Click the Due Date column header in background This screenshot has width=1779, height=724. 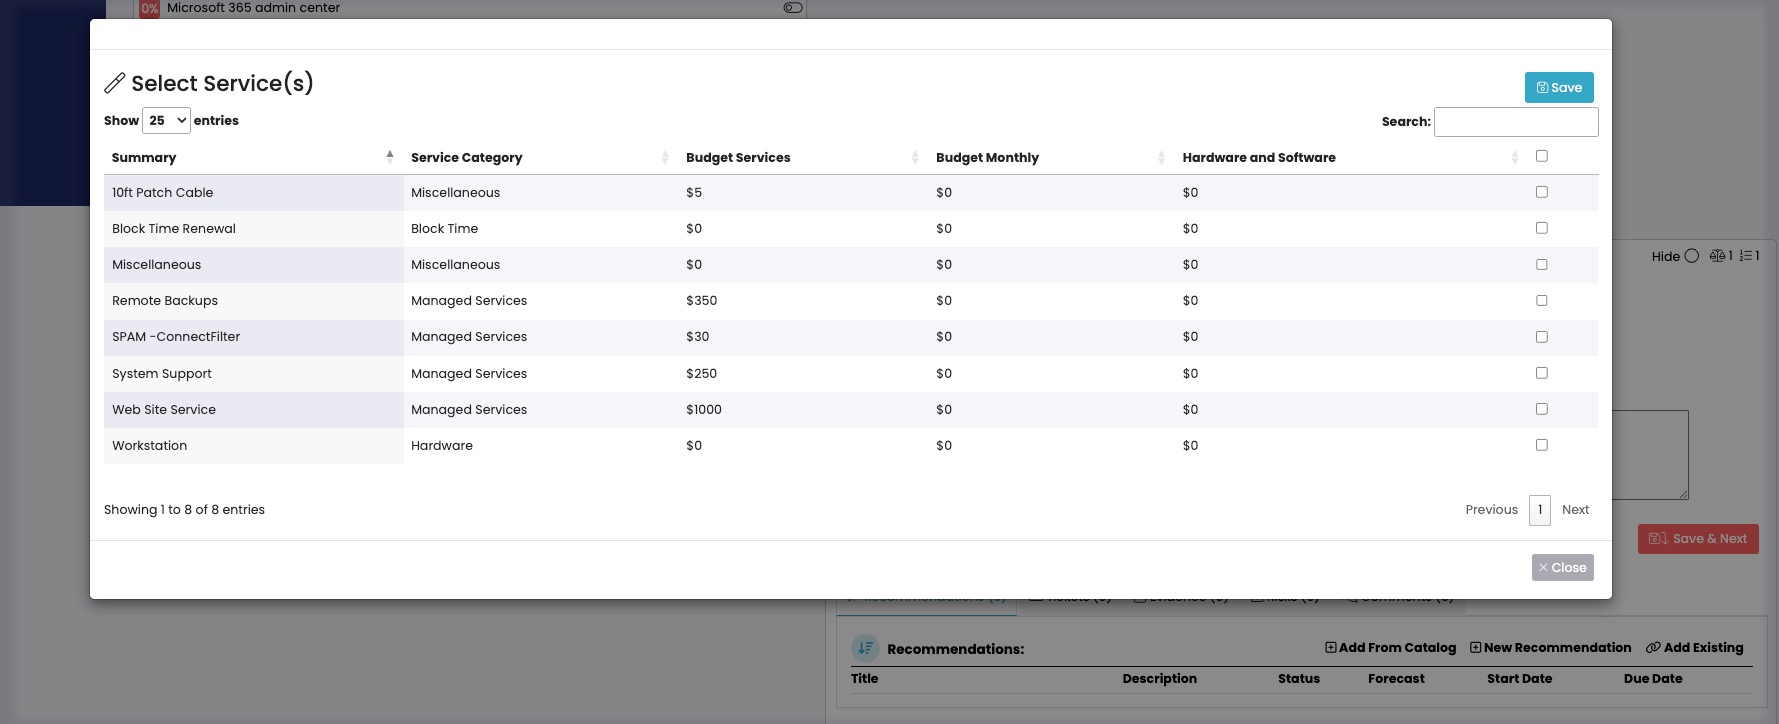pos(1653,678)
